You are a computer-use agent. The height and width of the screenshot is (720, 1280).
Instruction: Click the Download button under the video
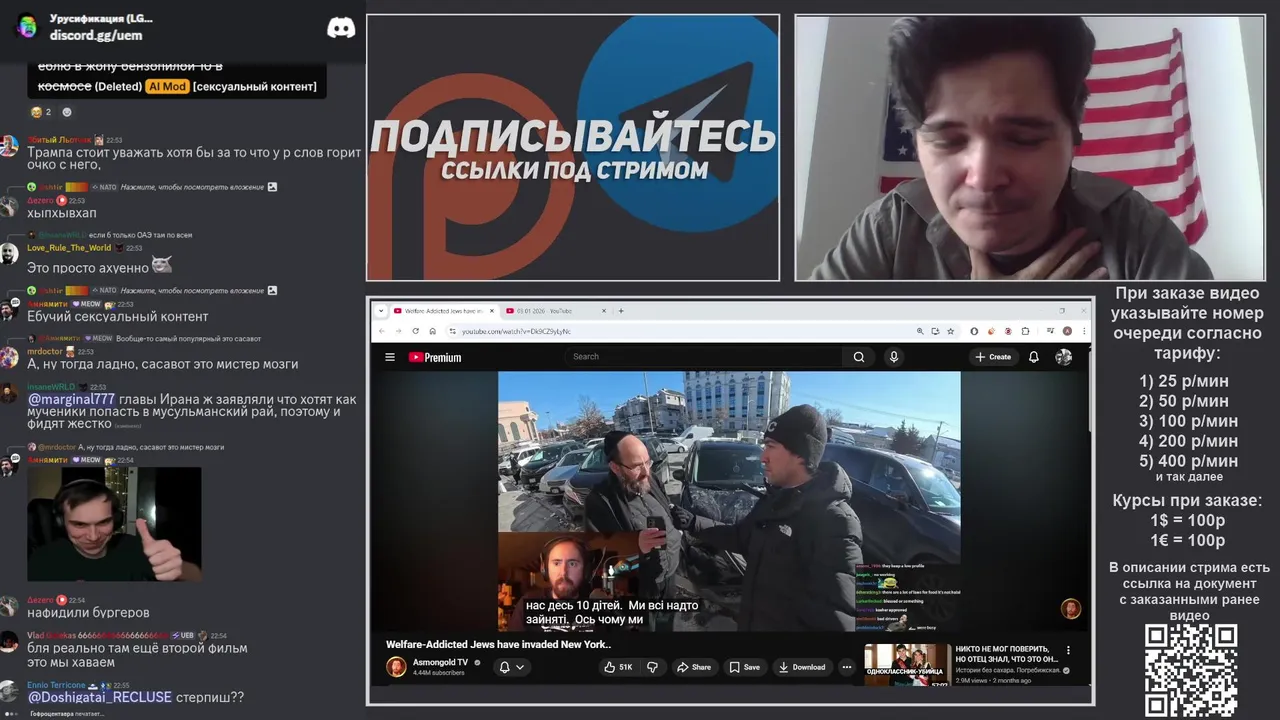[801, 667]
